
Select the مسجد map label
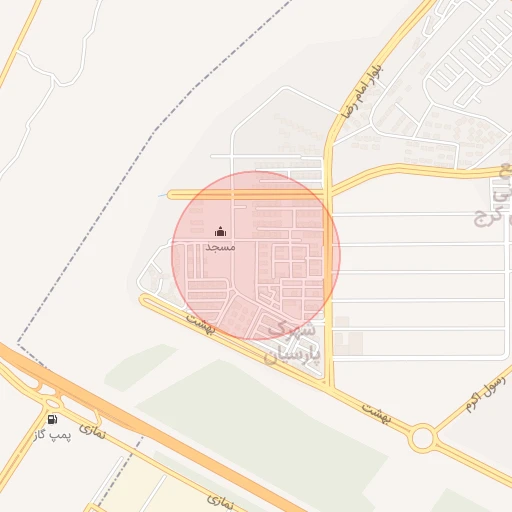220,247
